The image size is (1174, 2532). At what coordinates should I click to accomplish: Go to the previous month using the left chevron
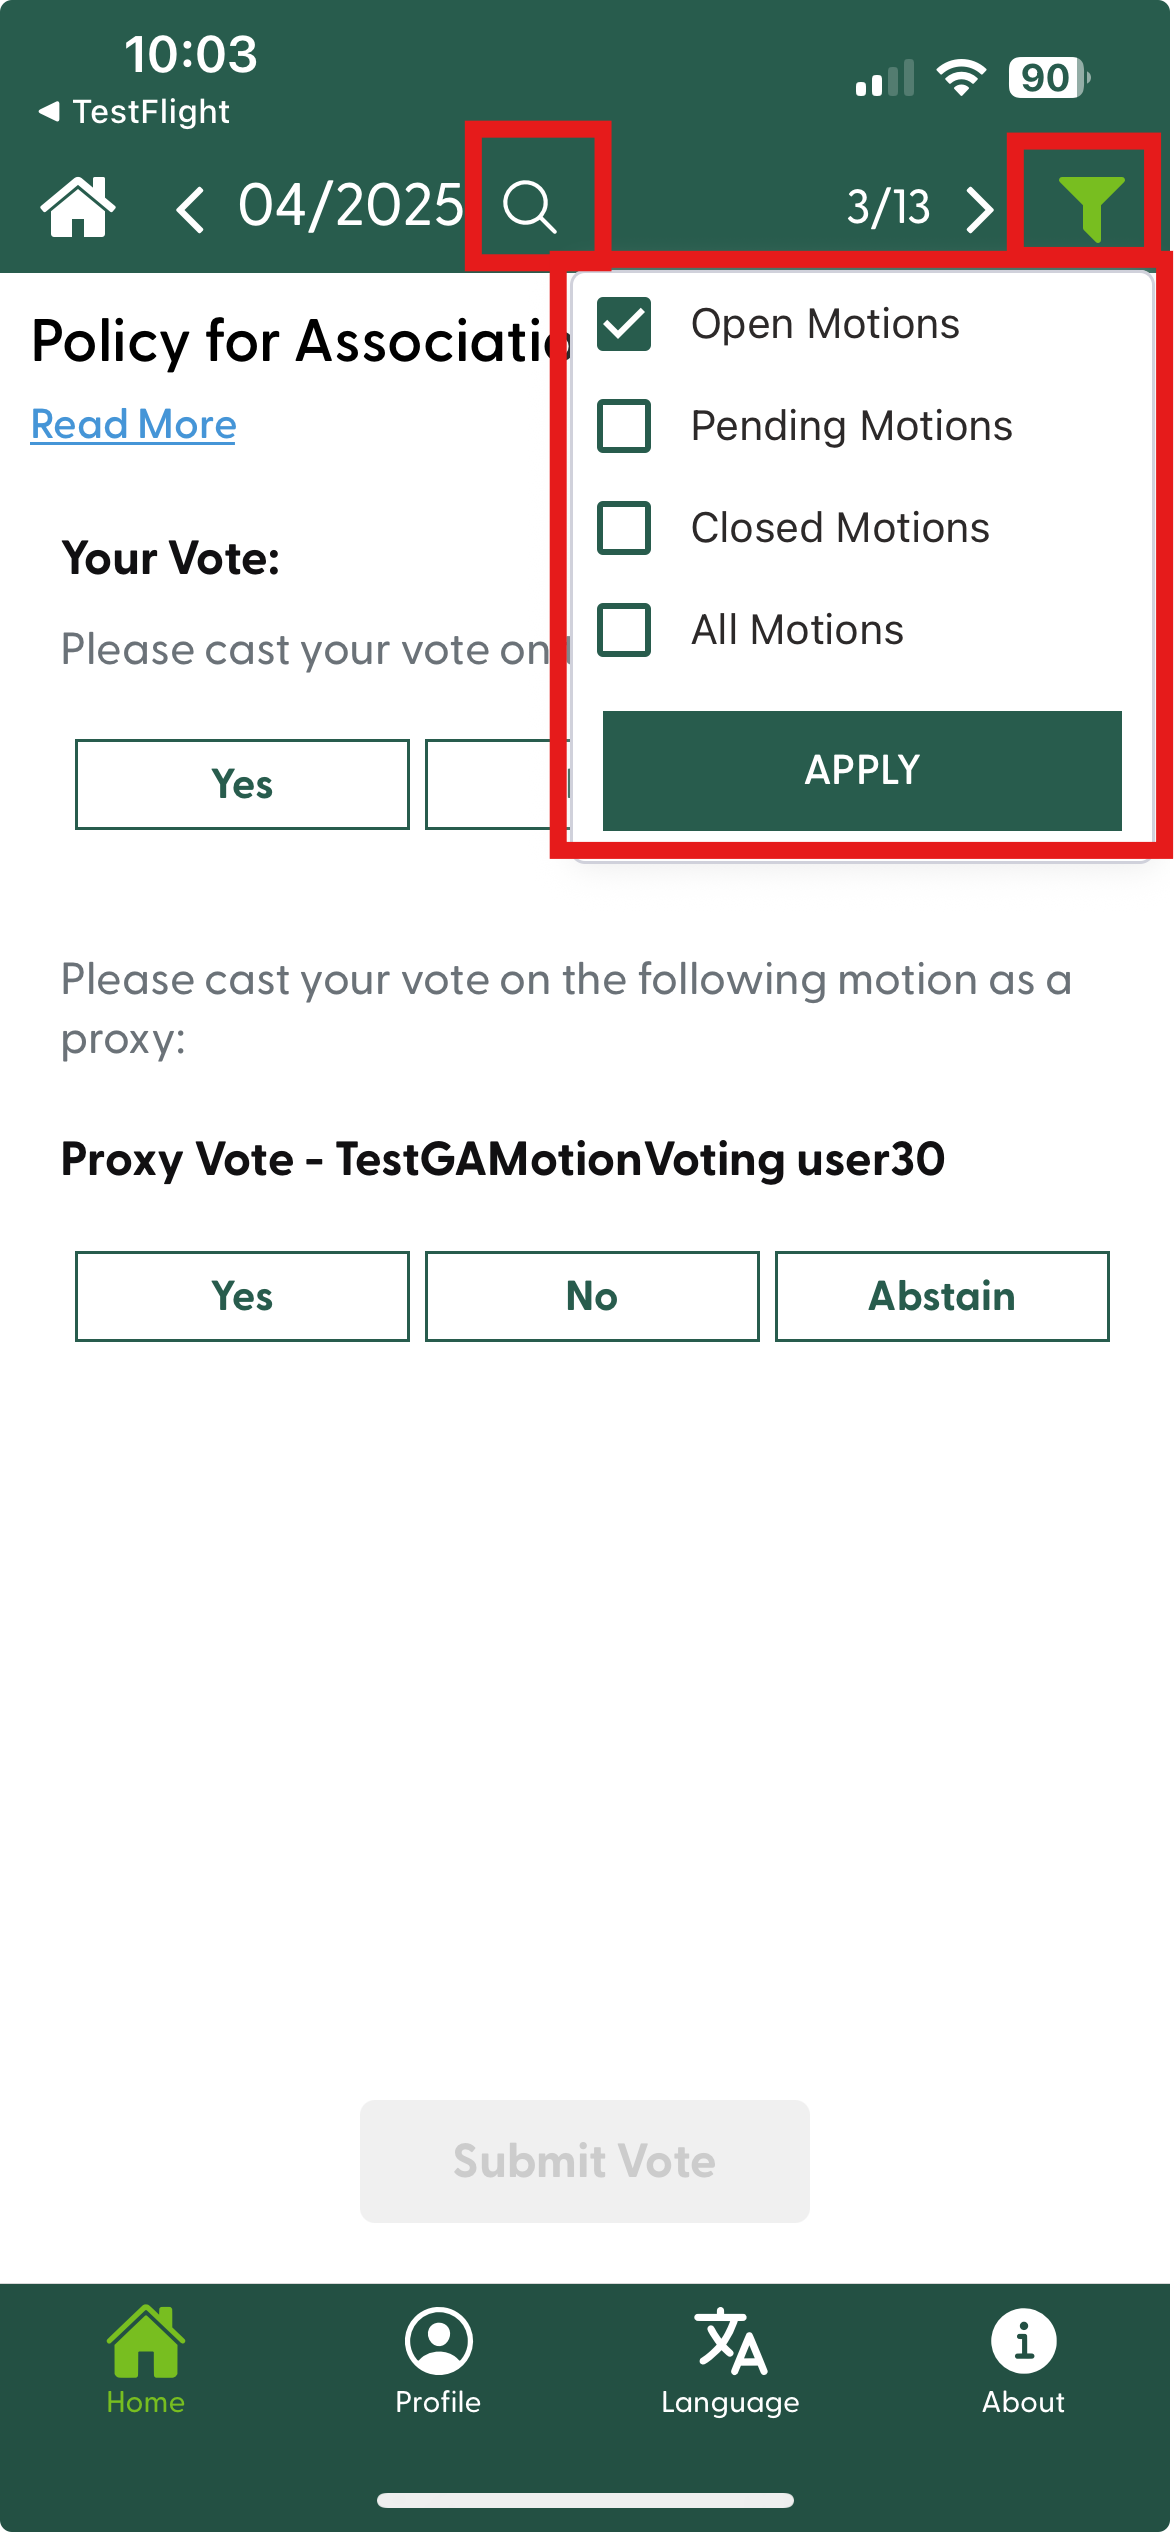point(190,209)
